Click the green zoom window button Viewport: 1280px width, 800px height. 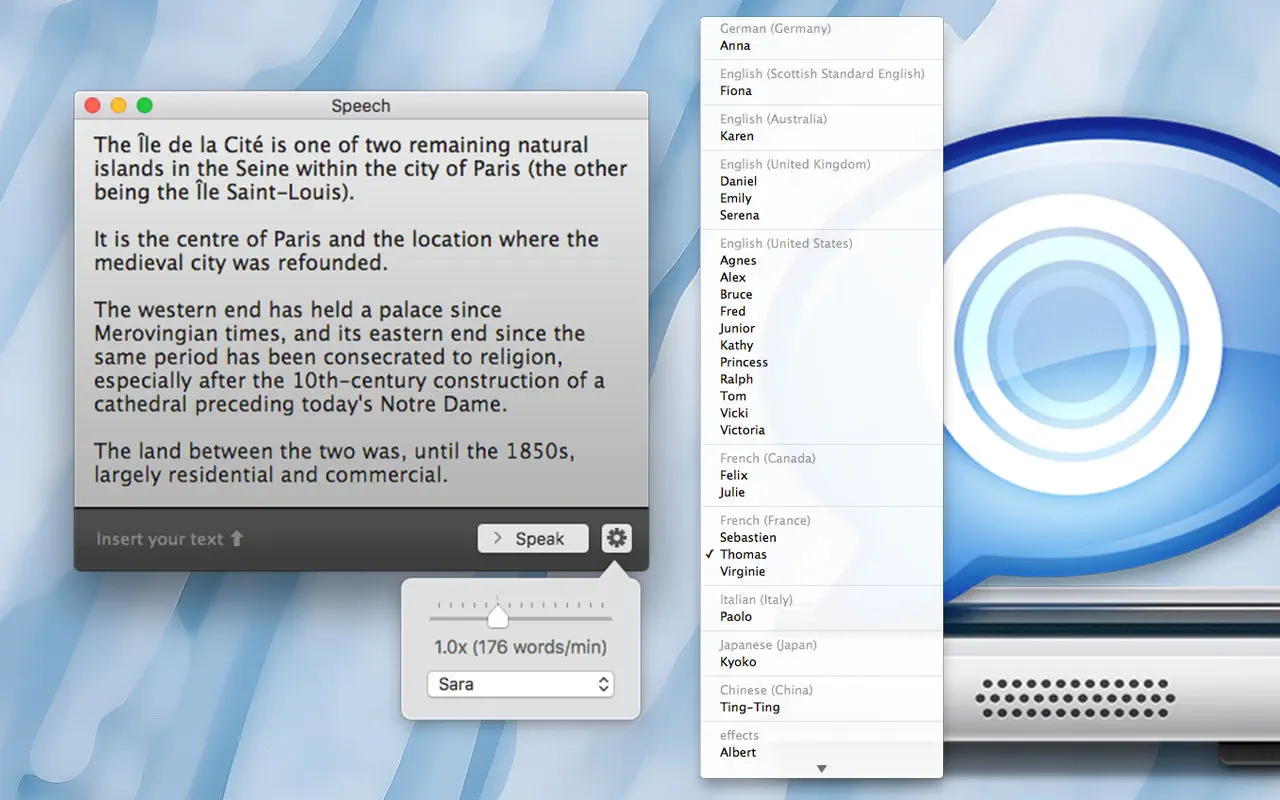pos(145,105)
